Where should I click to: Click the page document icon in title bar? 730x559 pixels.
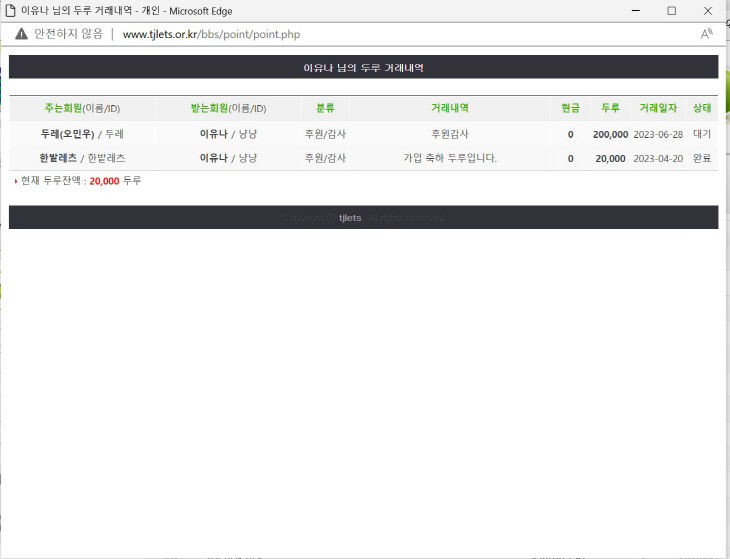pyautogui.click(x=10, y=10)
